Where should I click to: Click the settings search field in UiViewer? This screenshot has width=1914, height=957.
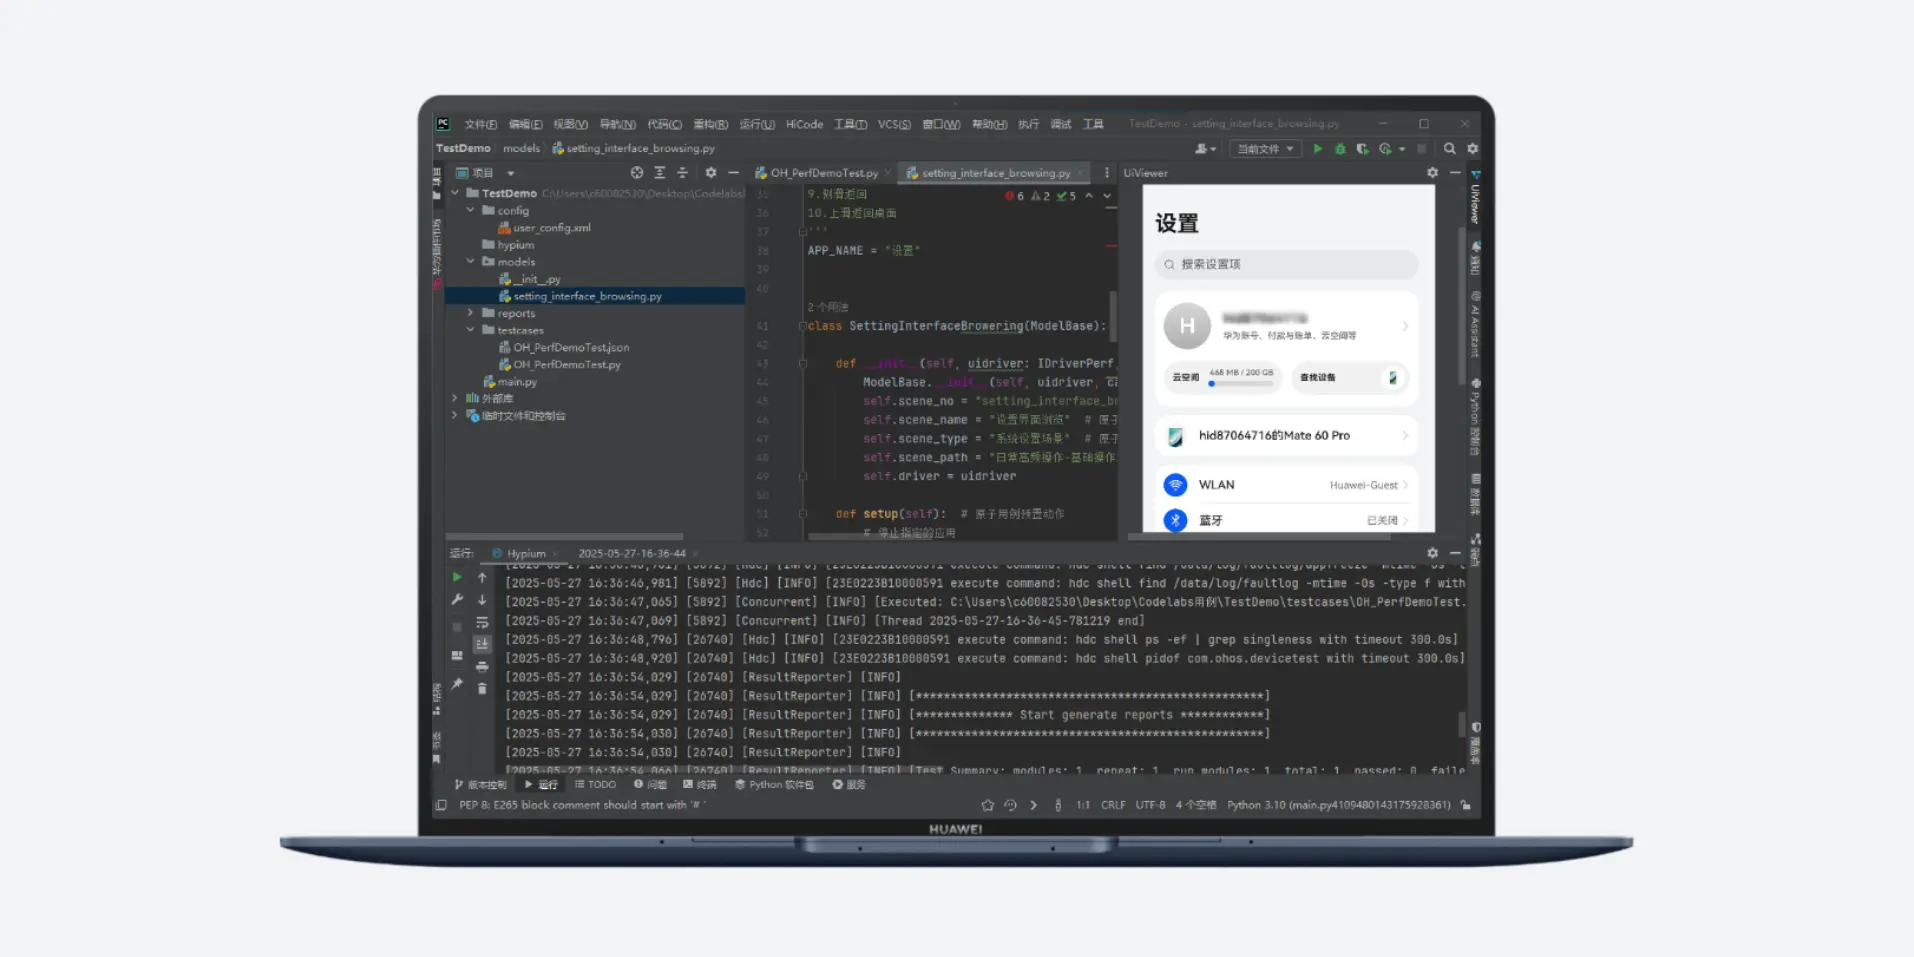coord(1286,265)
